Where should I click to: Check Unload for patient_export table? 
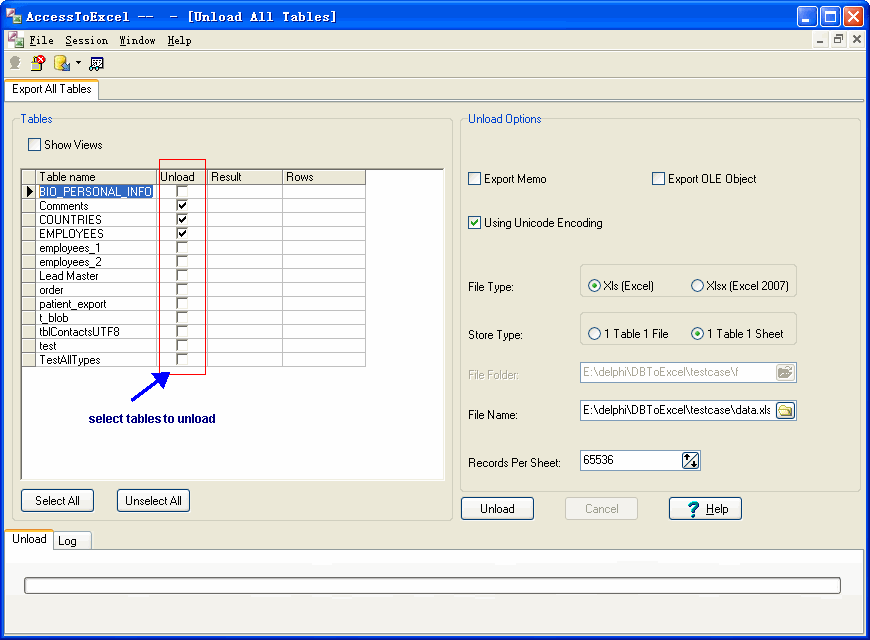coord(182,304)
